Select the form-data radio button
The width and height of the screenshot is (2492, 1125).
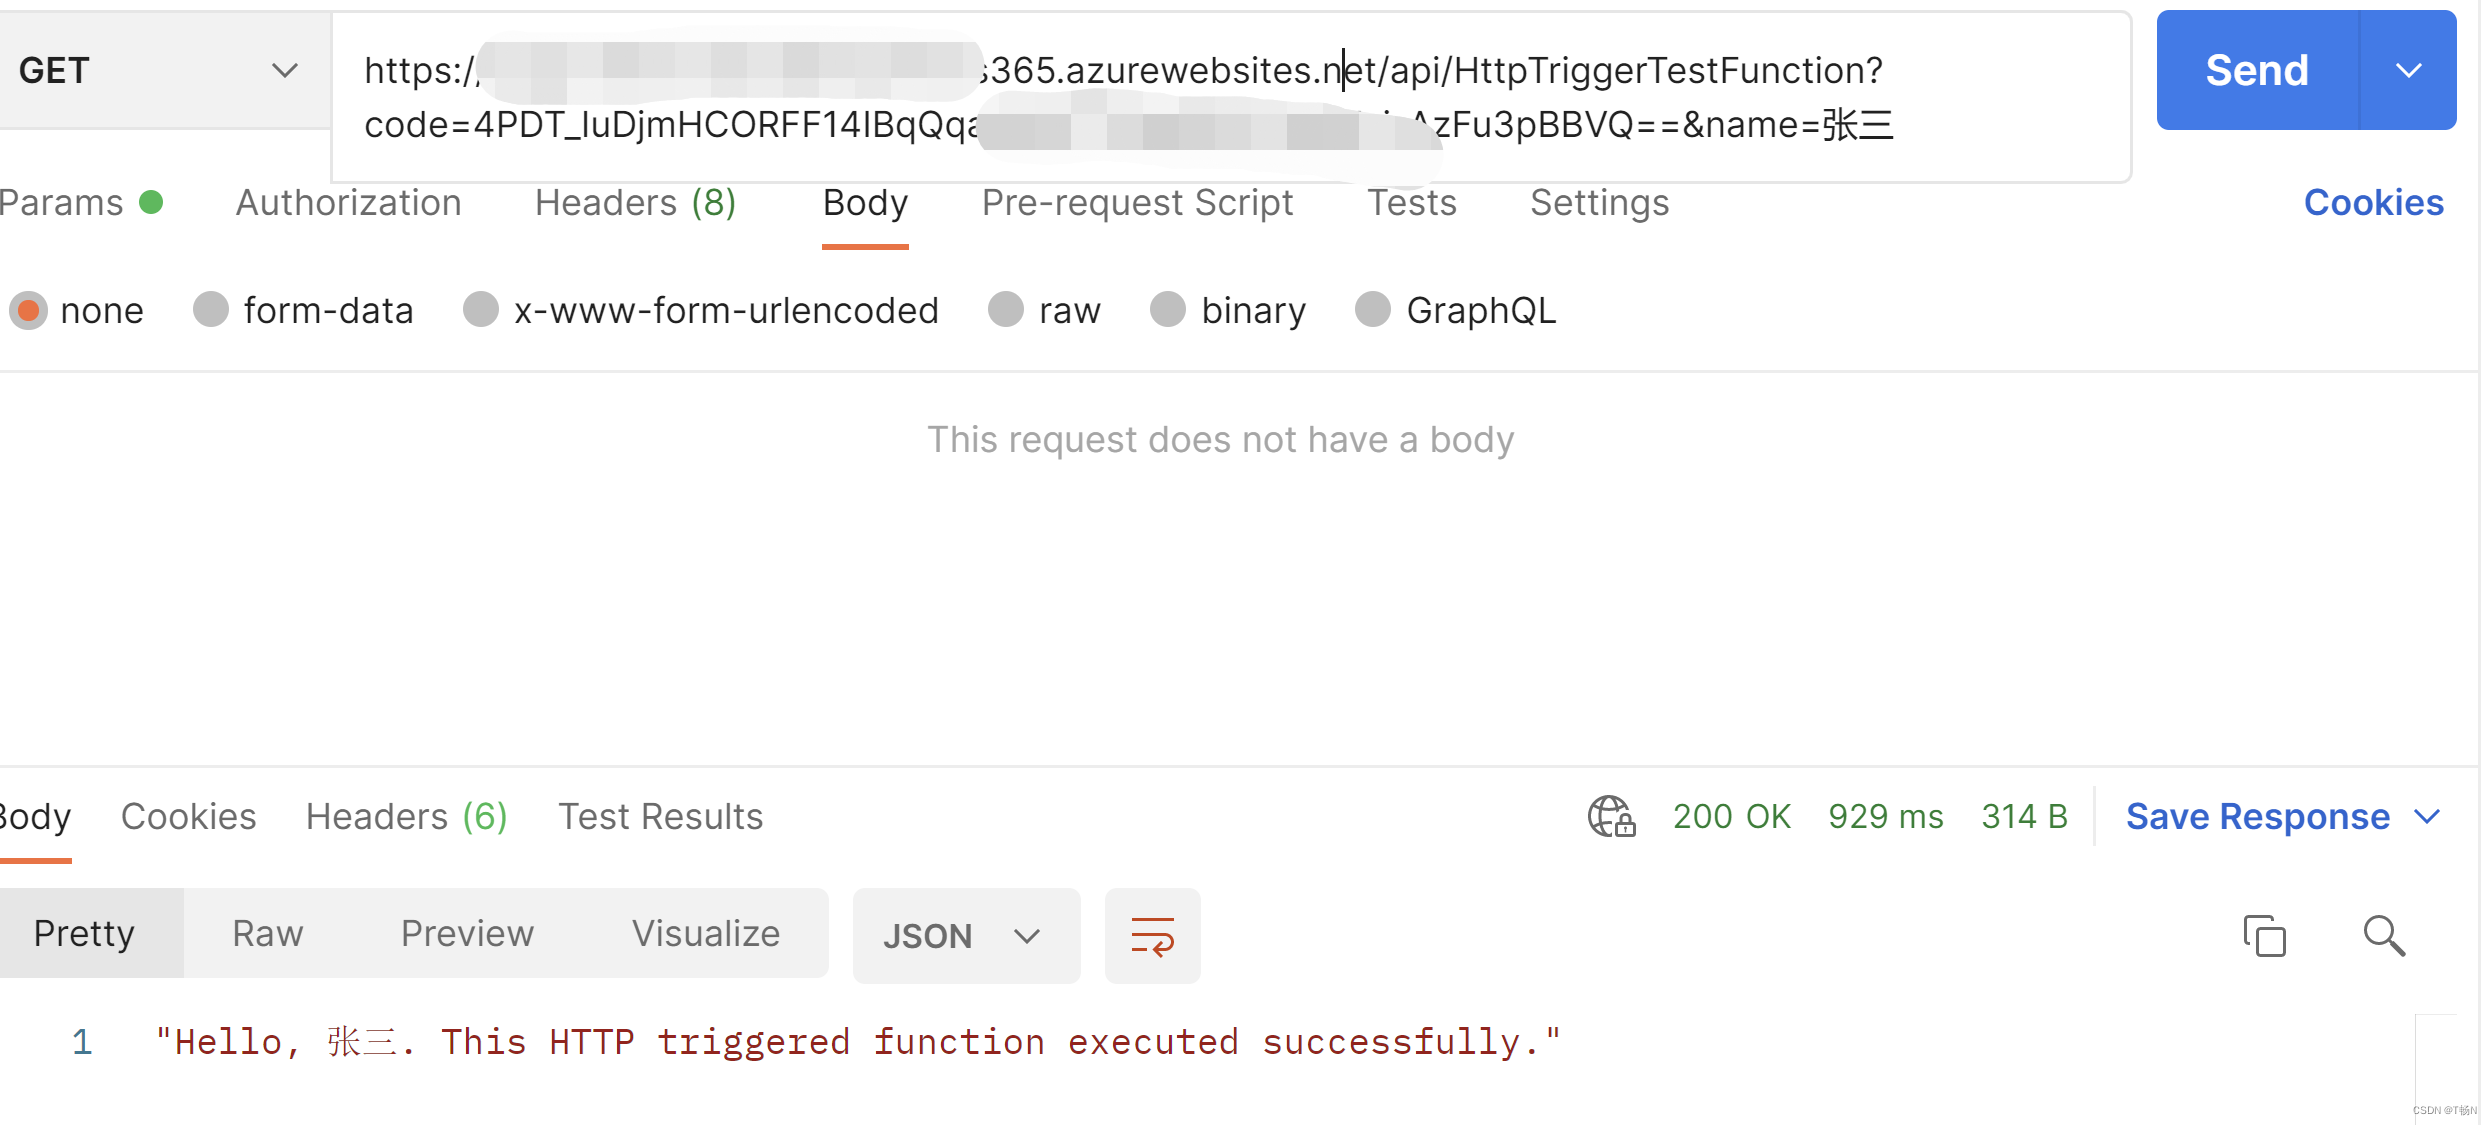click(x=211, y=310)
